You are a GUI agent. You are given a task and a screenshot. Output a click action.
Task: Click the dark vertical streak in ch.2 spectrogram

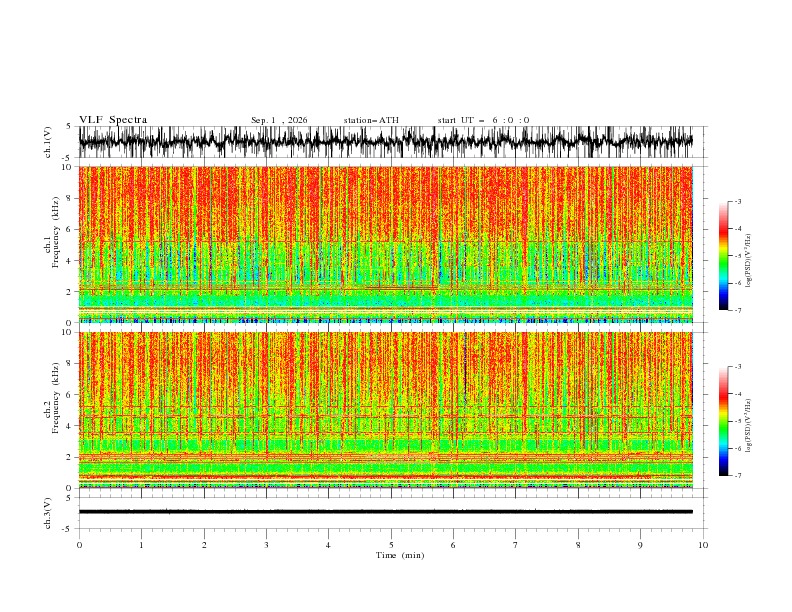(465, 369)
